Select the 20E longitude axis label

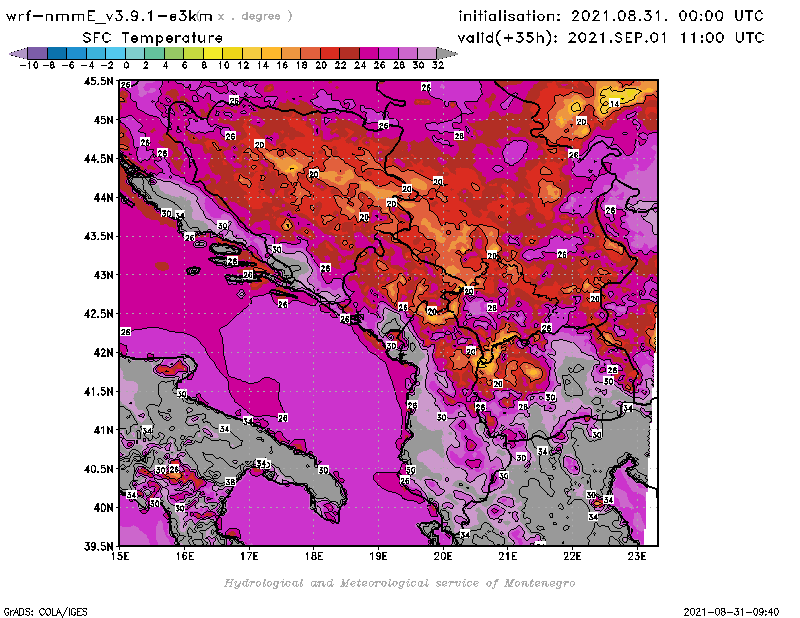click(443, 556)
